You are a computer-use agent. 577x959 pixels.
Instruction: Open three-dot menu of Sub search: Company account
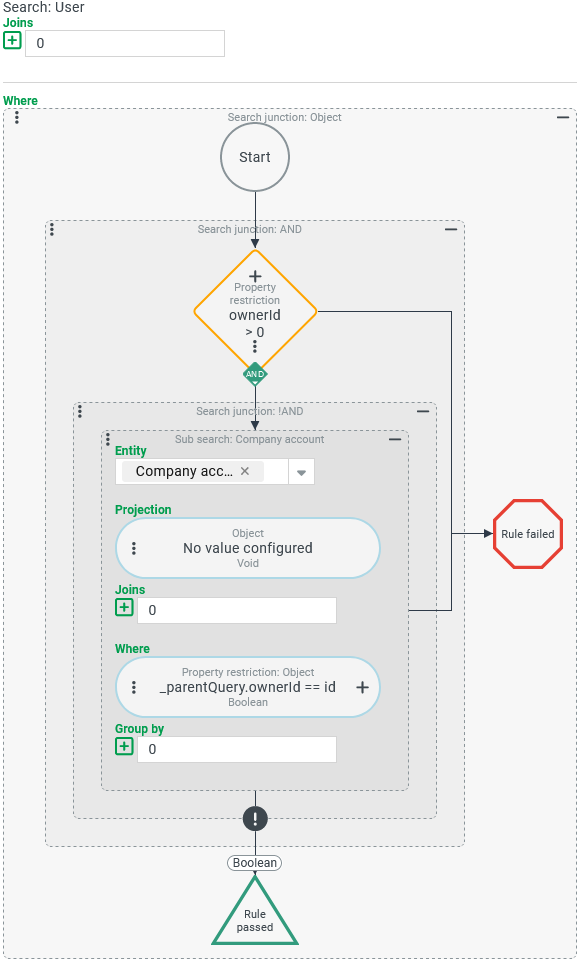coord(108,439)
